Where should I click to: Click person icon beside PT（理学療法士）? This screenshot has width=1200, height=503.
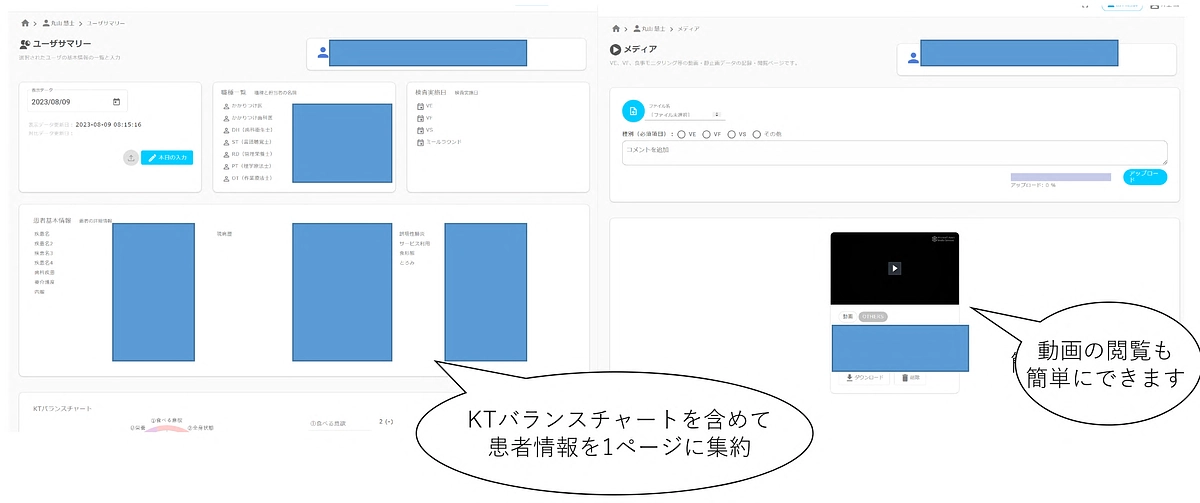tap(226, 166)
